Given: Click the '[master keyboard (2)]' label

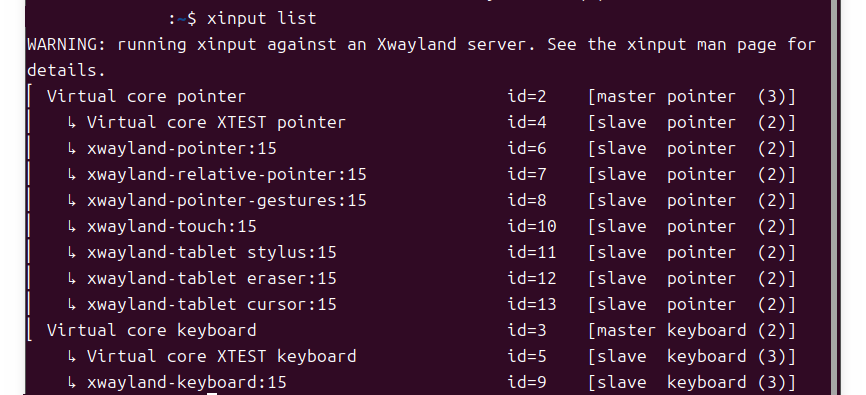Looking at the screenshot, I should tap(691, 330).
